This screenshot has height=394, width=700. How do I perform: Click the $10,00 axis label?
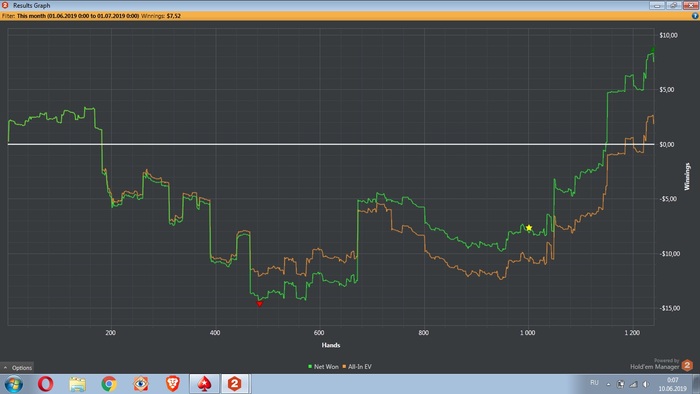pos(668,35)
